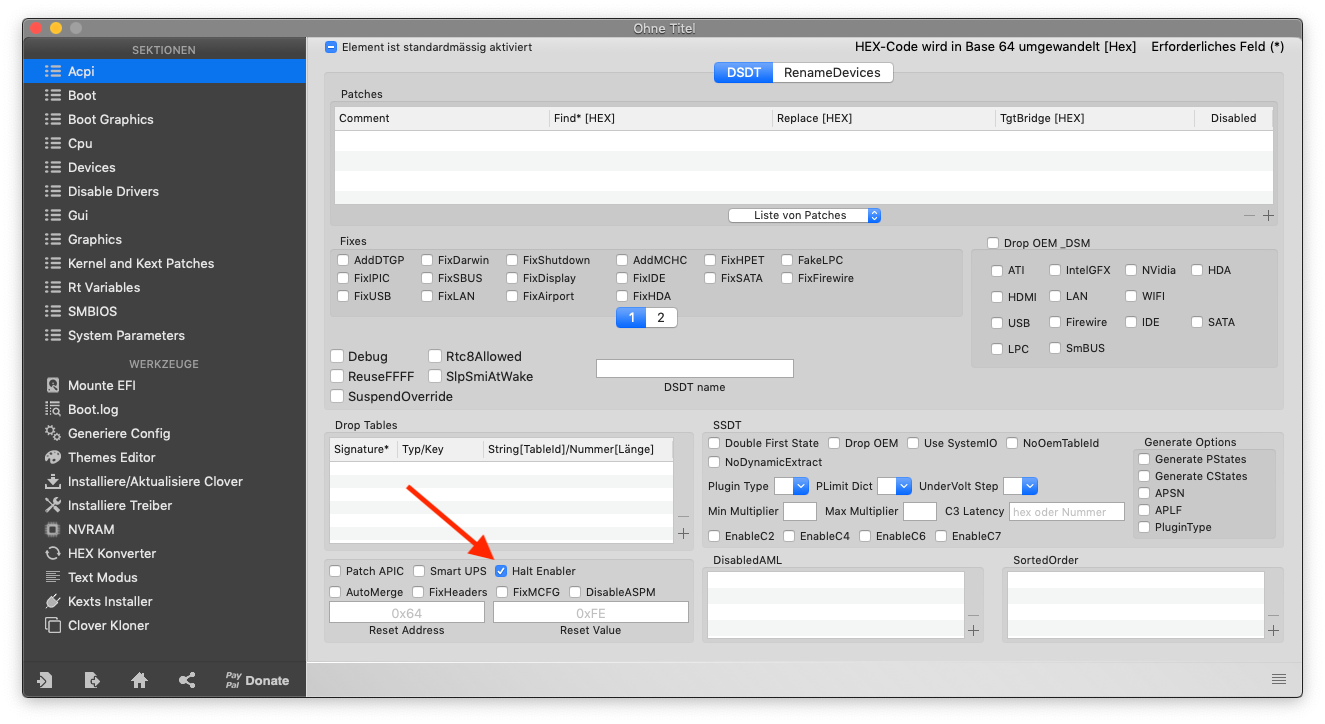
Task: Select the Boot section
Action: [164, 95]
